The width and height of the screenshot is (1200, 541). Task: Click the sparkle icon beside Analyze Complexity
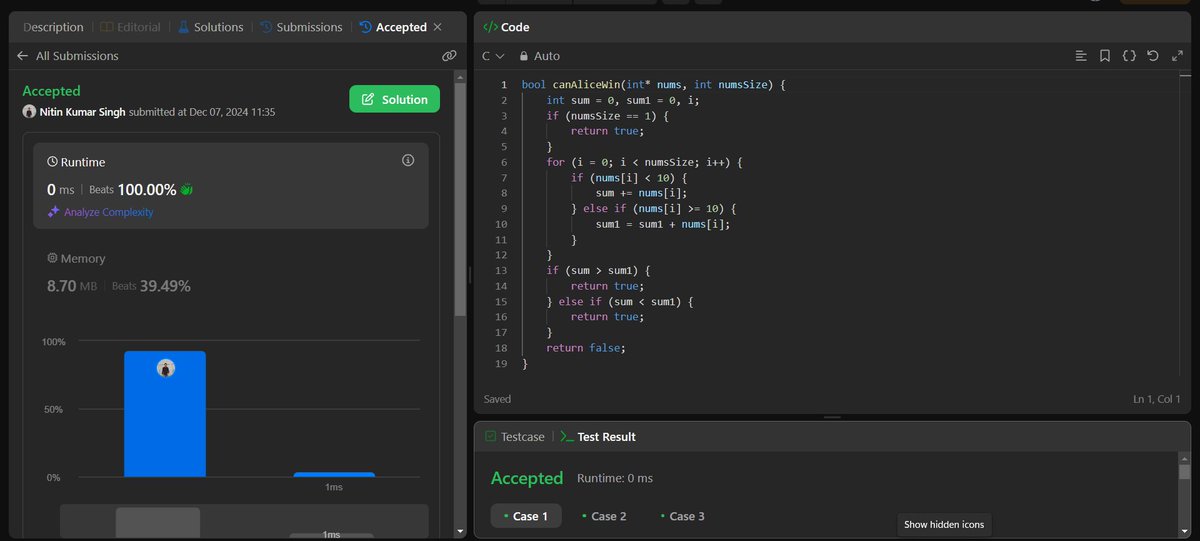(x=54, y=212)
